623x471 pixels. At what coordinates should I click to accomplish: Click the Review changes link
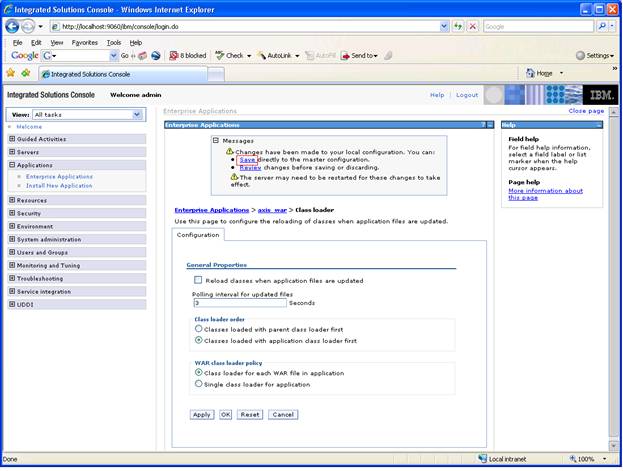pos(250,167)
